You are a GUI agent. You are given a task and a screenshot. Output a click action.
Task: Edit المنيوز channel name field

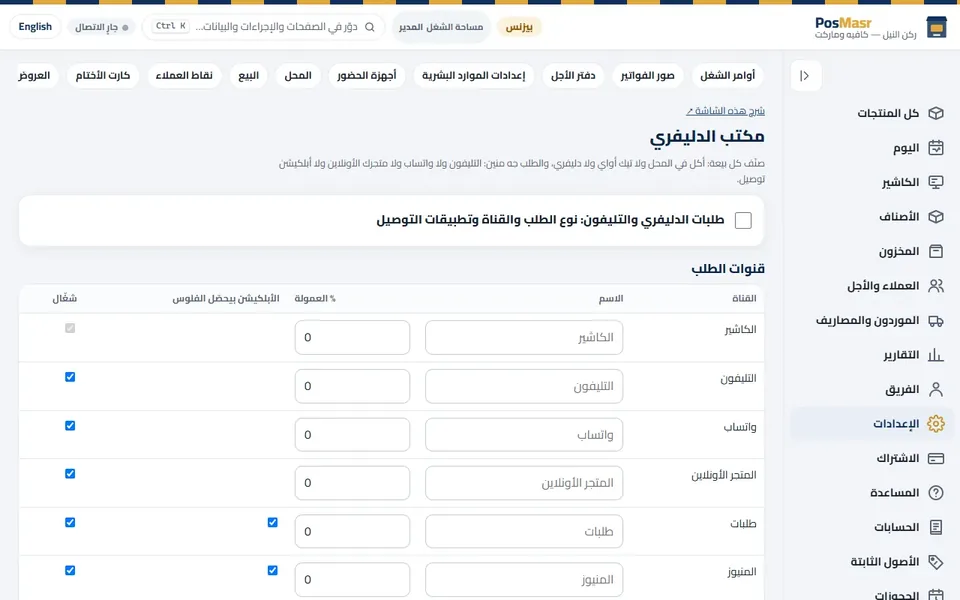click(x=524, y=580)
